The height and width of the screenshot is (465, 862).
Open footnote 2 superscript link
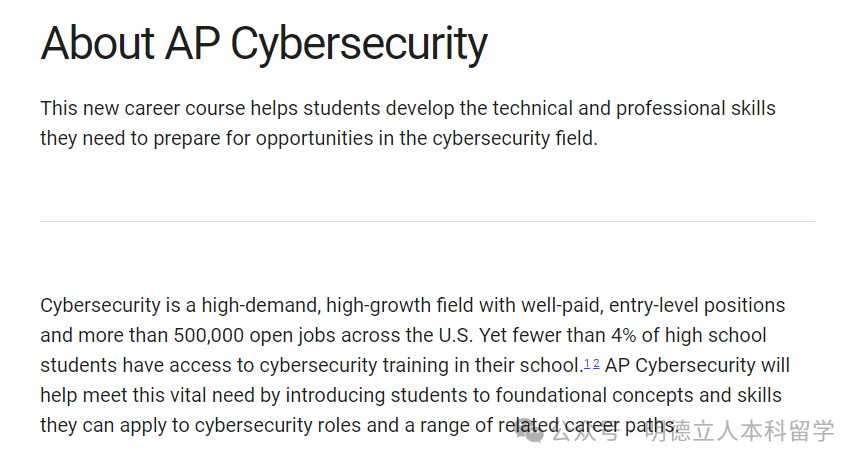596,363
